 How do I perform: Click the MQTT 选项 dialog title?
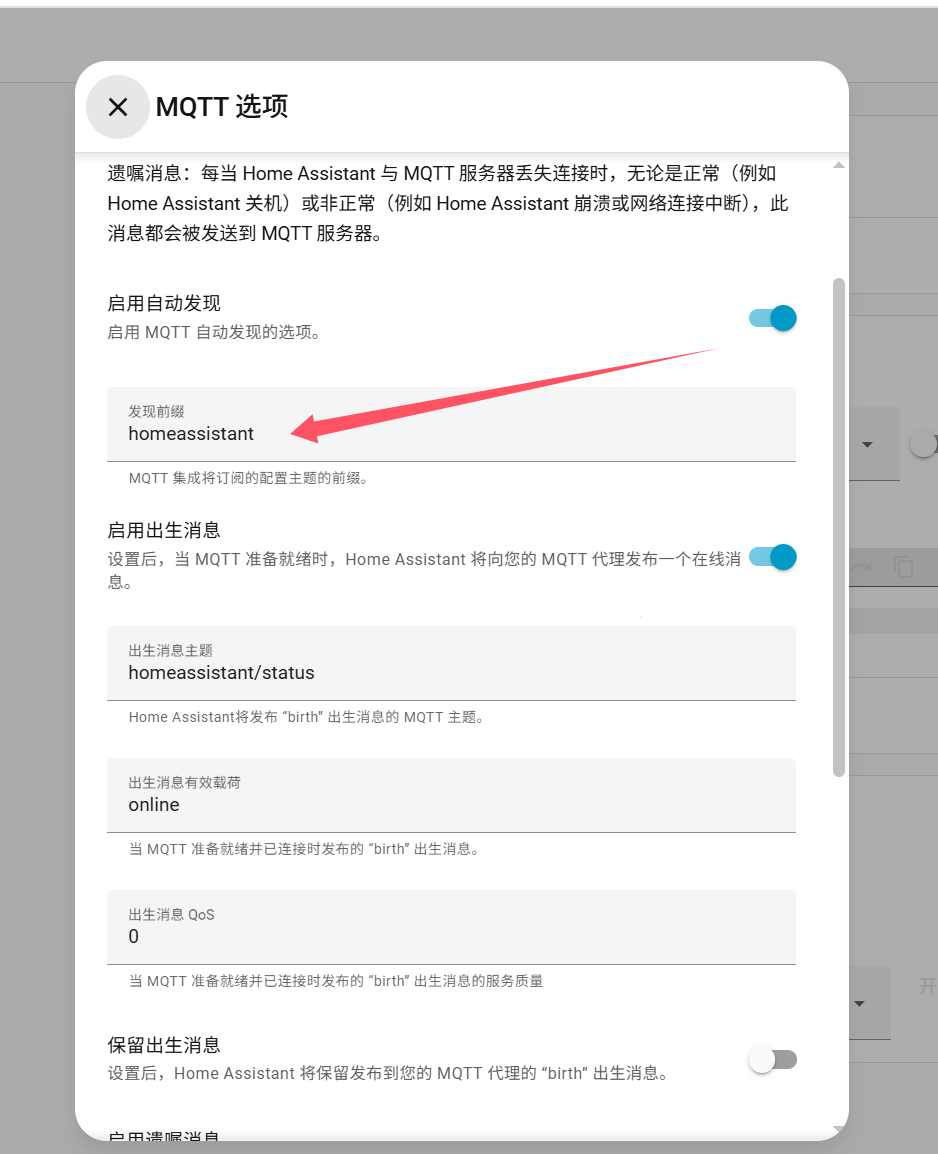[222, 107]
